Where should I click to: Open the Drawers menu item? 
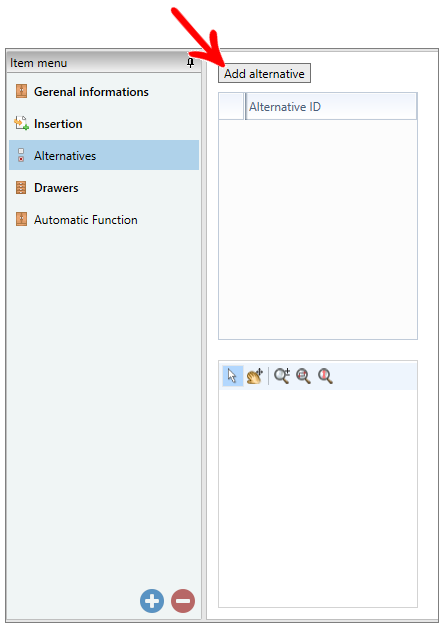point(104,188)
